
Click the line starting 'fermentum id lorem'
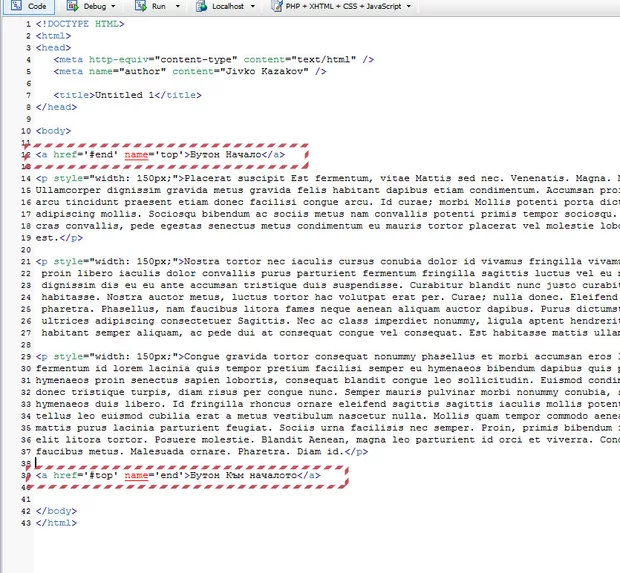tap(328, 369)
